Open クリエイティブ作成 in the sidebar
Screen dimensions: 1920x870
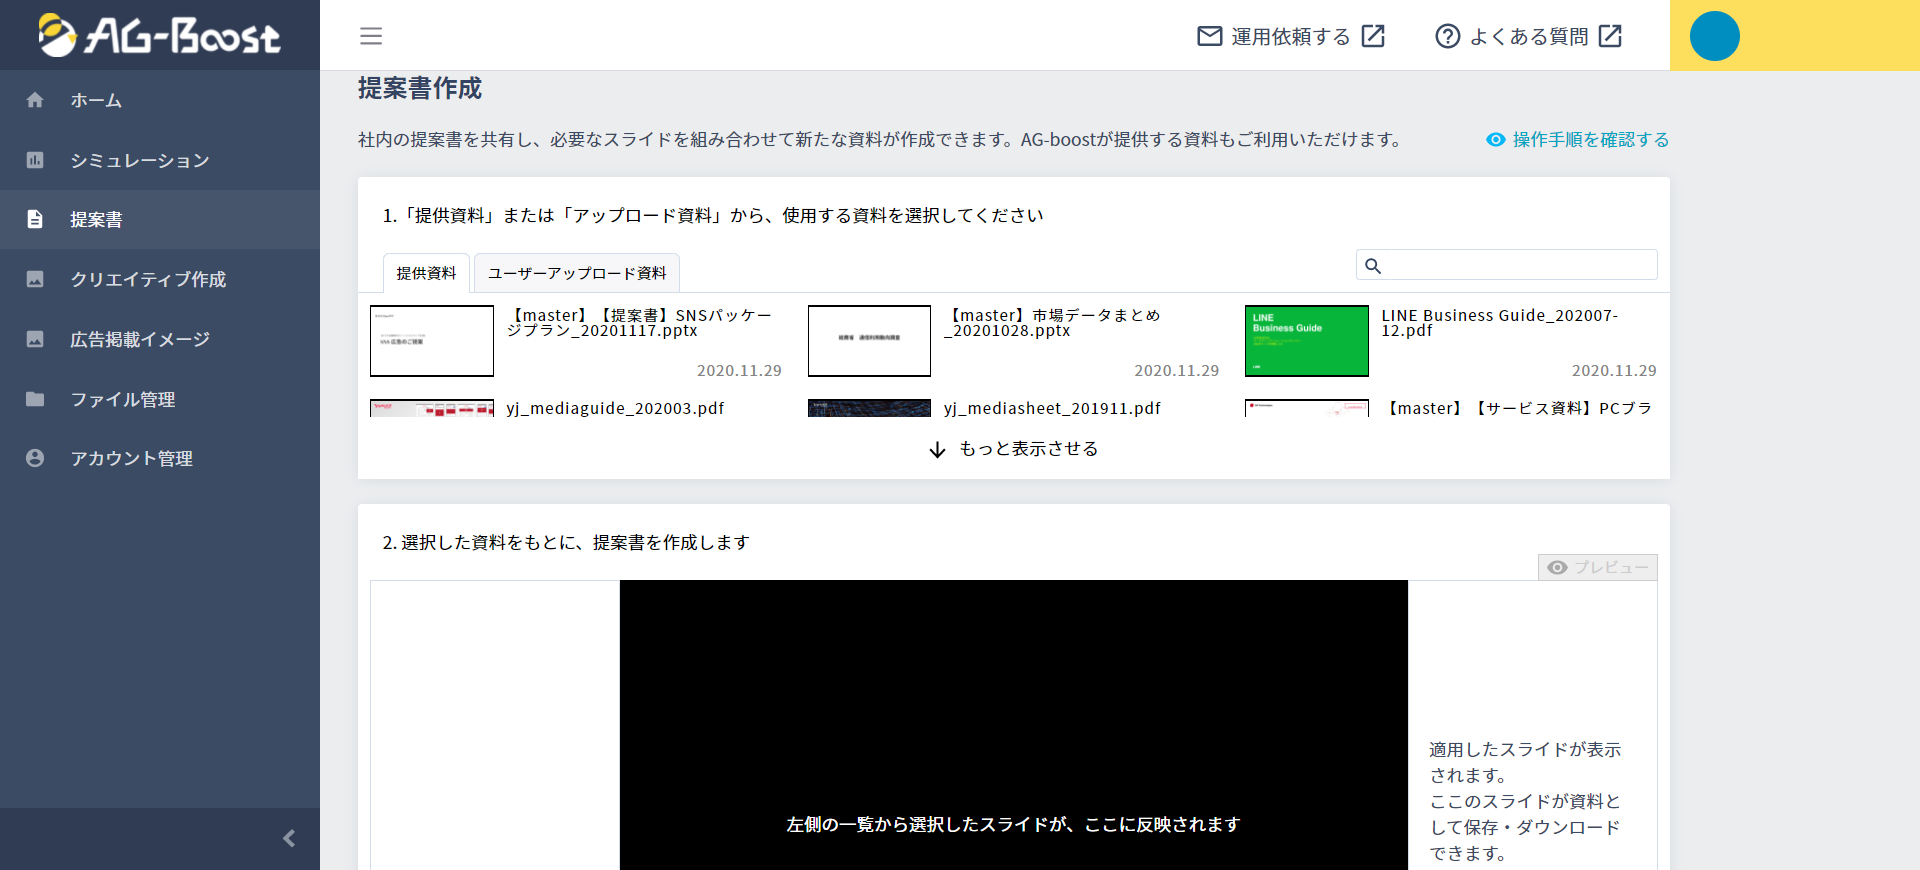pos(147,279)
